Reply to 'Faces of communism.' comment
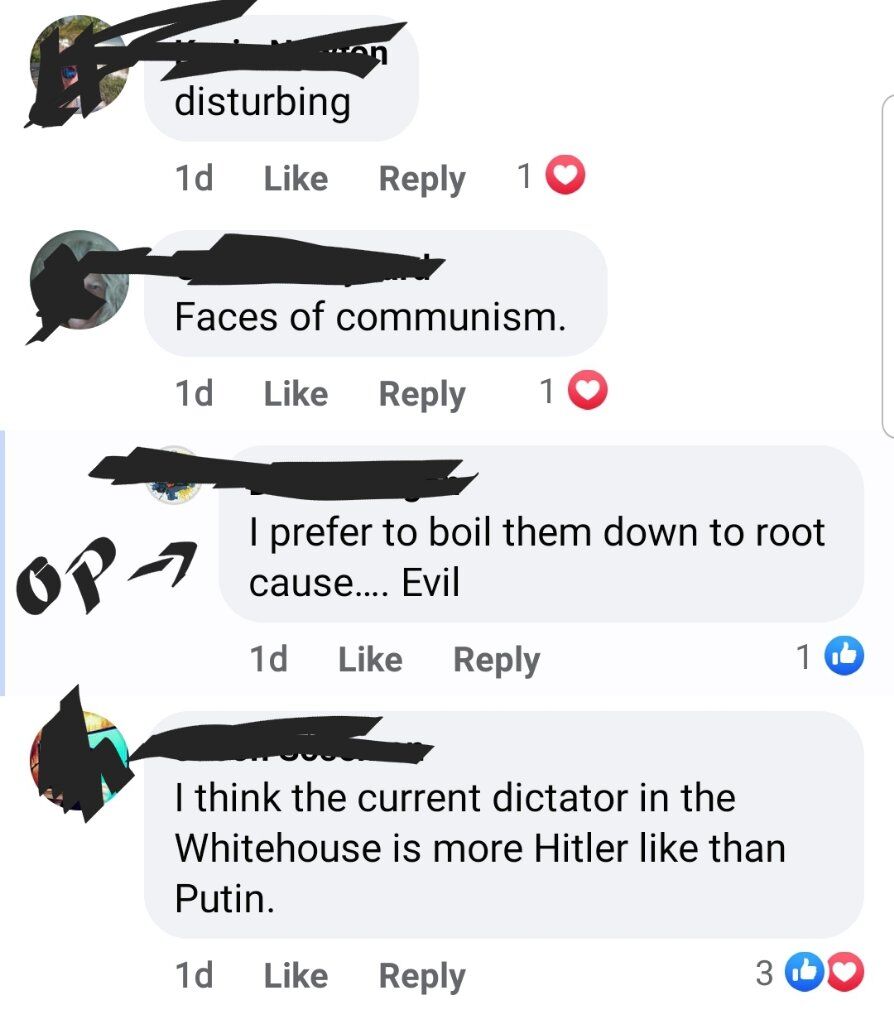The image size is (894, 1024). (423, 394)
